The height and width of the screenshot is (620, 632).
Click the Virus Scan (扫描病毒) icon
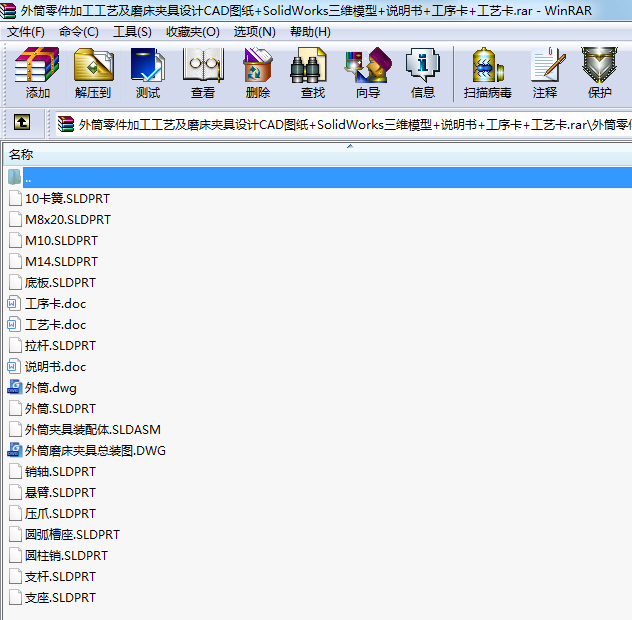[487, 65]
